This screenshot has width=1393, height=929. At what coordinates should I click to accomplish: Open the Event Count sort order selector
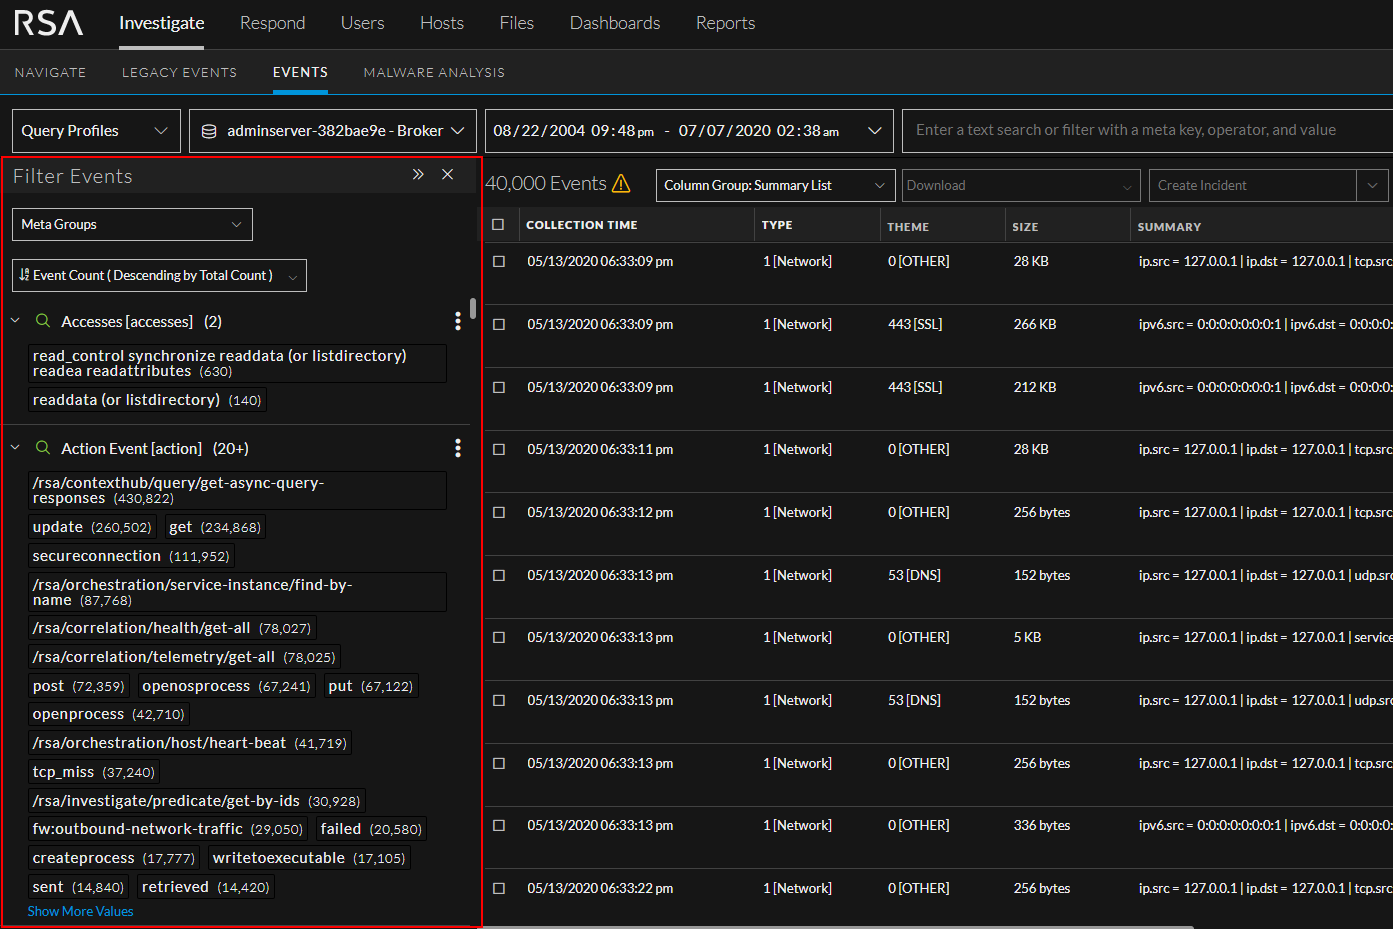coord(158,275)
